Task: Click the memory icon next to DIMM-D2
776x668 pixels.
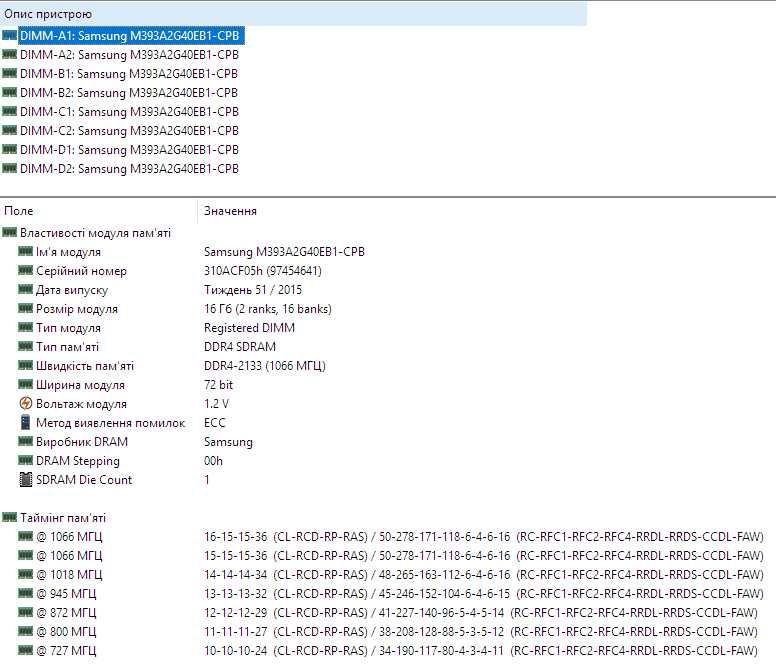Action: point(9,168)
